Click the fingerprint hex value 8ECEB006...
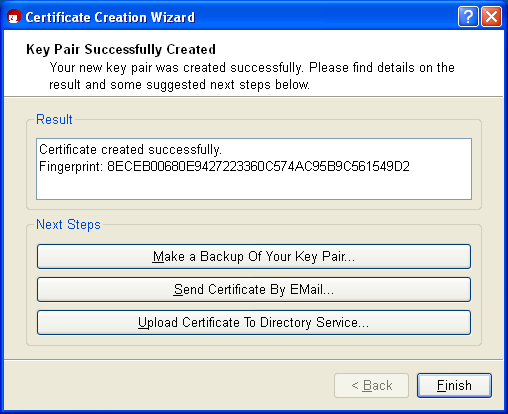508x414 pixels. click(x=258, y=166)
